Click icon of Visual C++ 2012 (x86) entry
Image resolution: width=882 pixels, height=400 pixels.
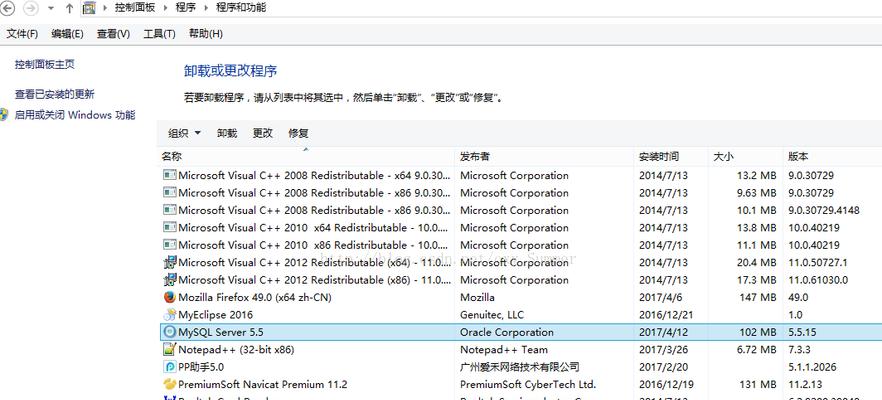169,280
